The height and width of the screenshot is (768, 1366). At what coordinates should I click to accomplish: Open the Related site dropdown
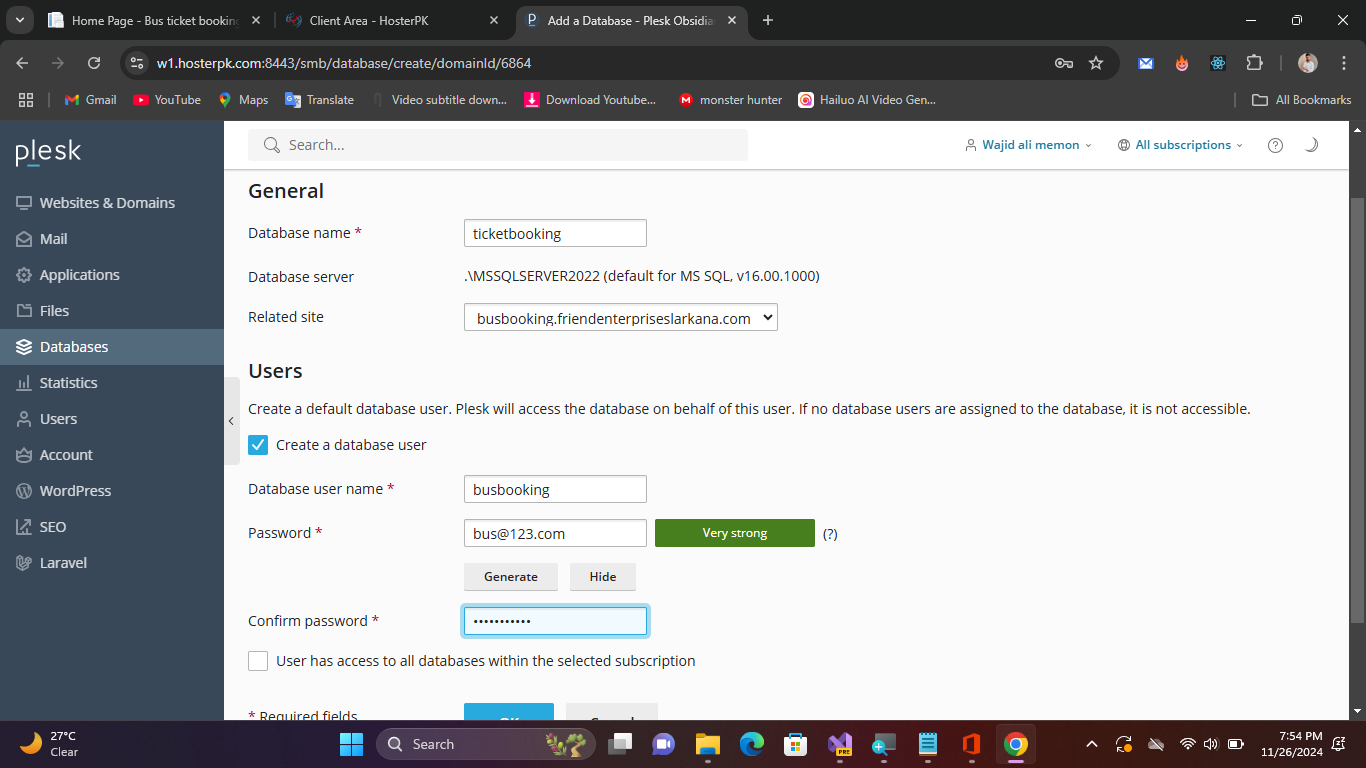click(x=620, y=318)
